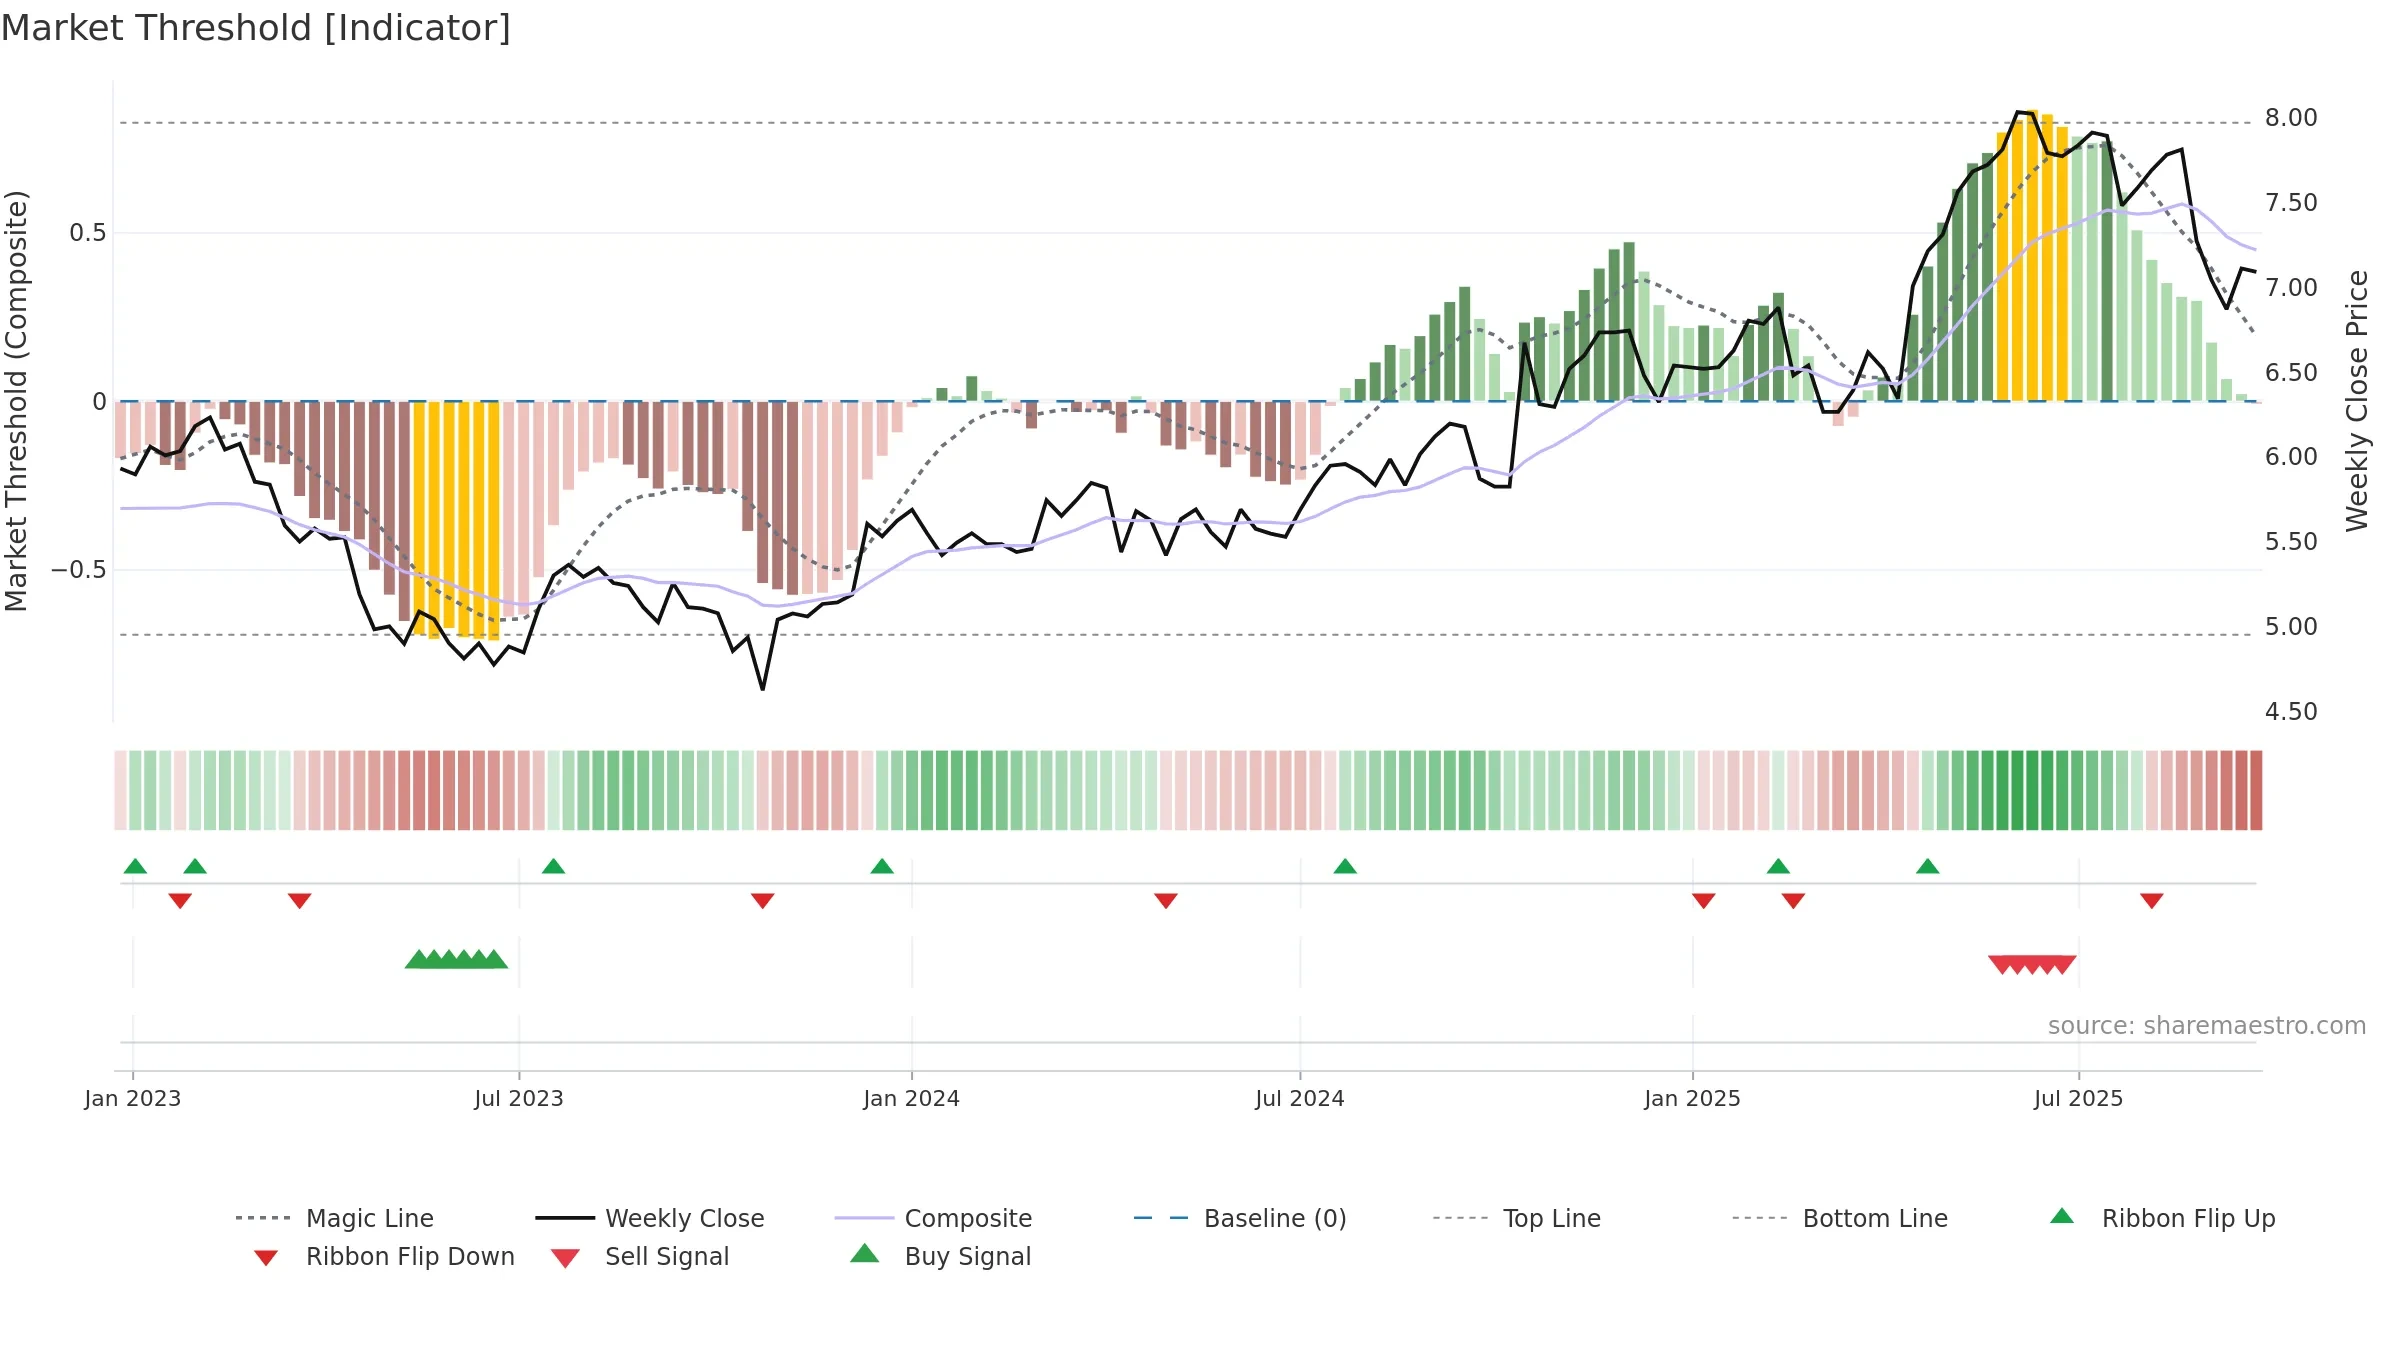Click the Jul 2024 x-axis label
This screenshot has width=2400, height=1350.
pyautogui.click(x=1300, y=1099)
